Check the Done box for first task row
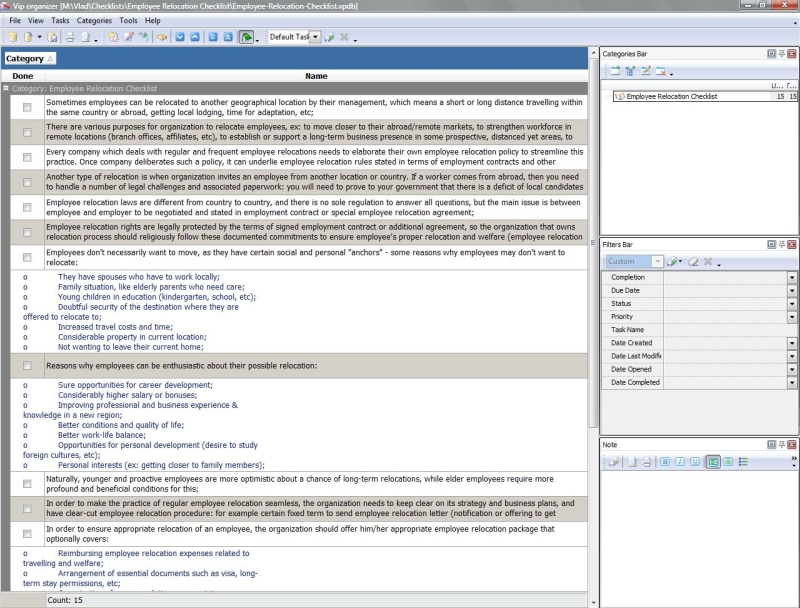Viewport: 800px width, 608px height. click(27, 107)
